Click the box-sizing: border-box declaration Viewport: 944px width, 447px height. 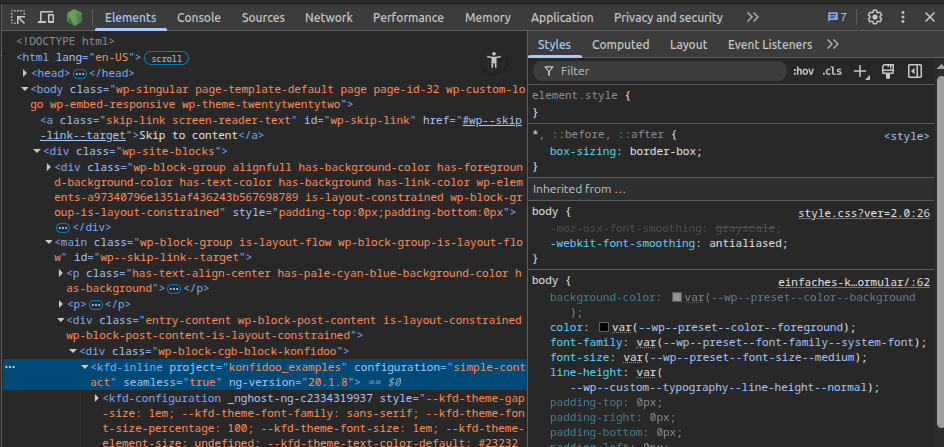[x=626, y=152]
